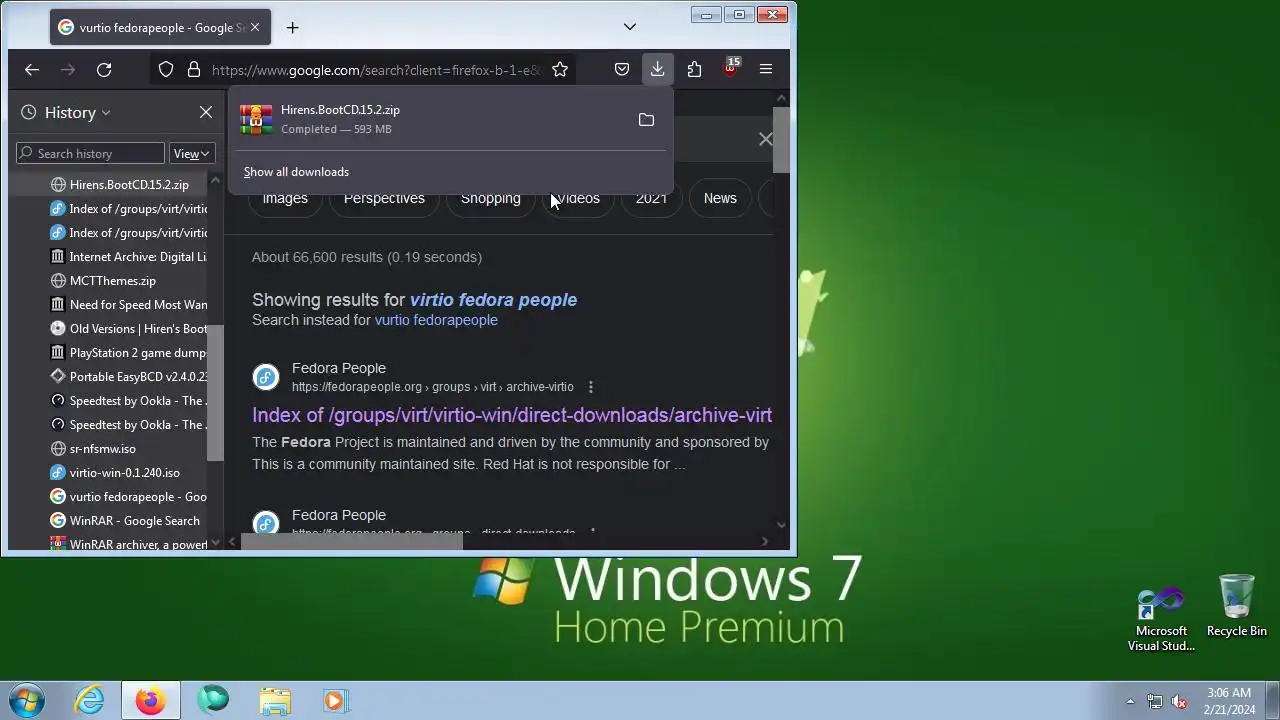Open Internet Archive: Digital Library history entry
The height and width of the screenshot is (720, 1280).
tap(128, 257)
